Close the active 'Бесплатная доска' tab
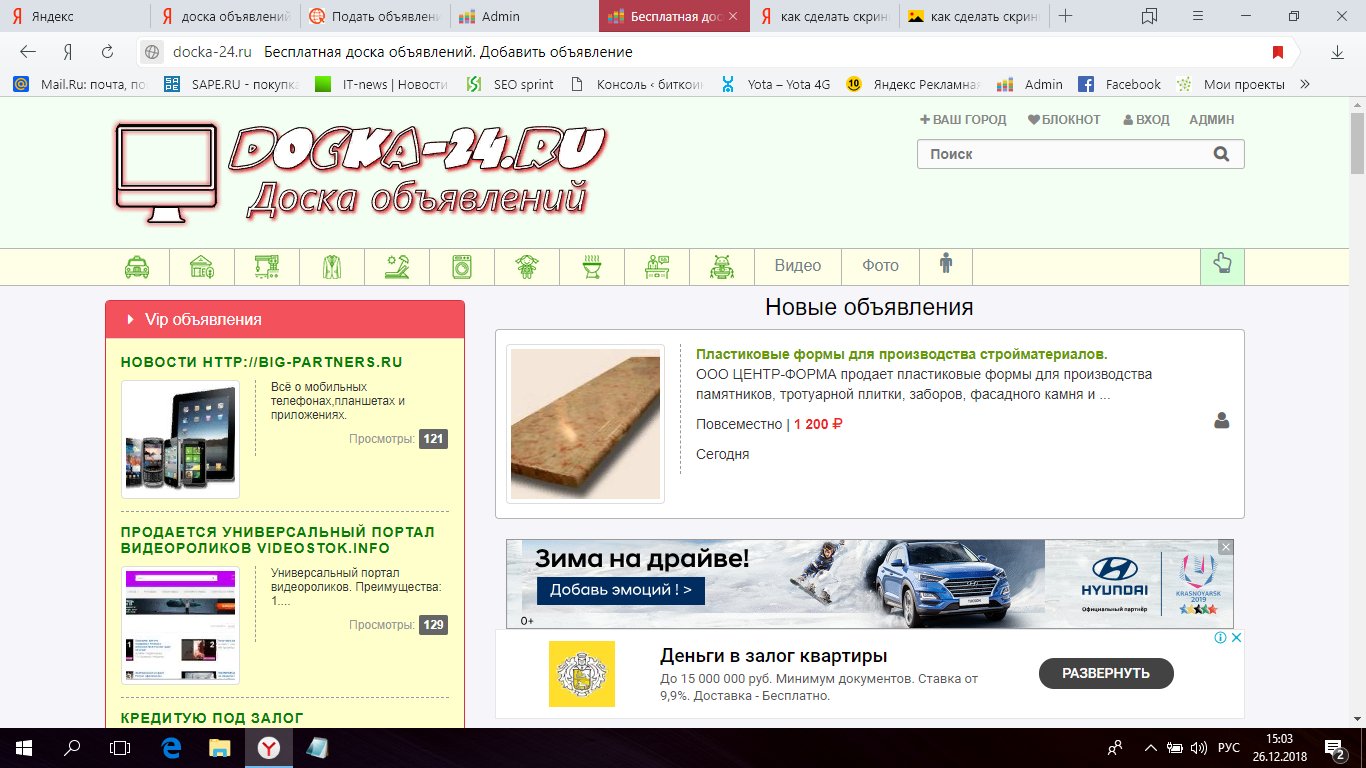This screenshot has height=768, width=1366. [x=735, y=16]
